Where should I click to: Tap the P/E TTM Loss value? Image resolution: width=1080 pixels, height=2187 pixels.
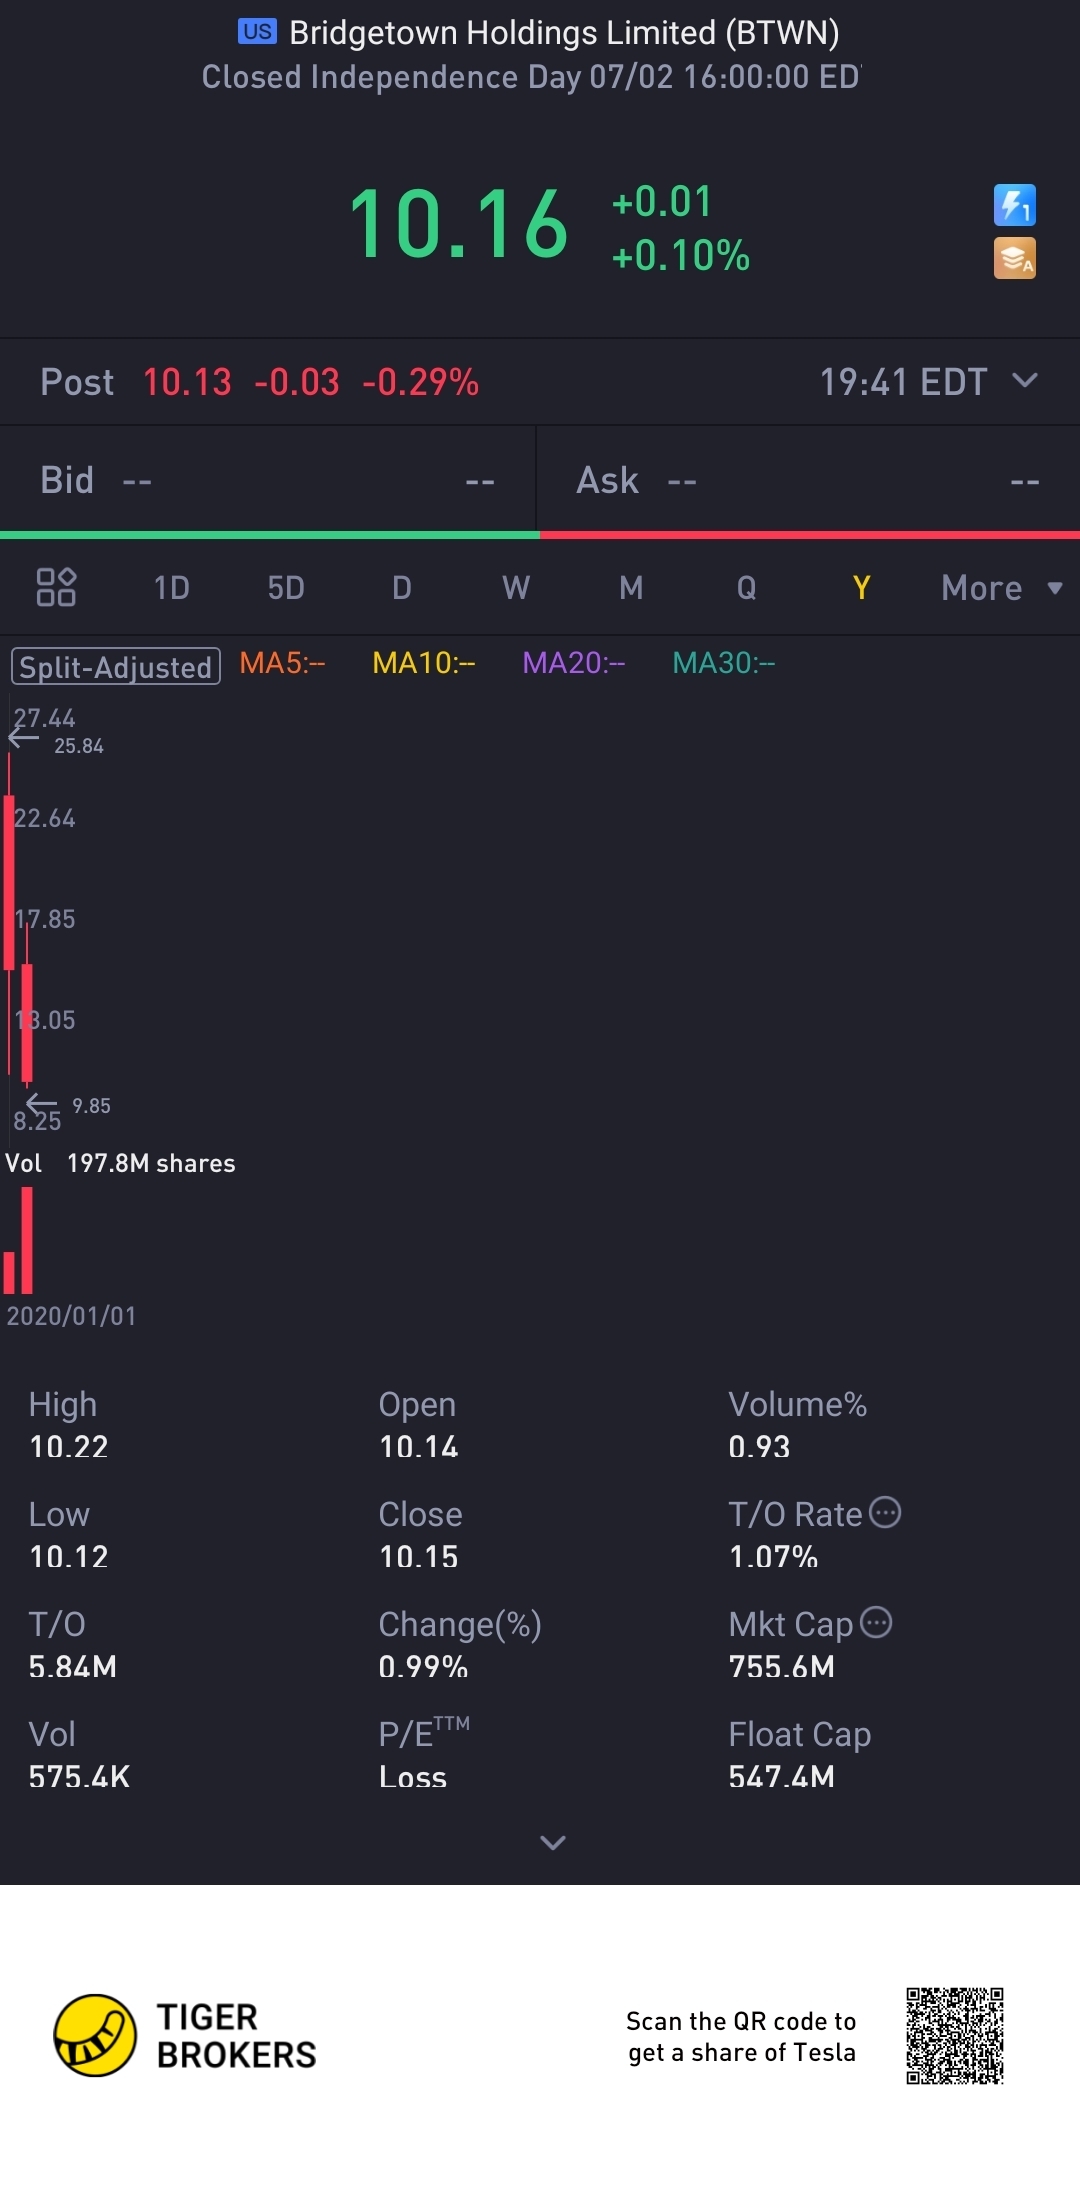pyautogui.click(x=413, y=1777)
